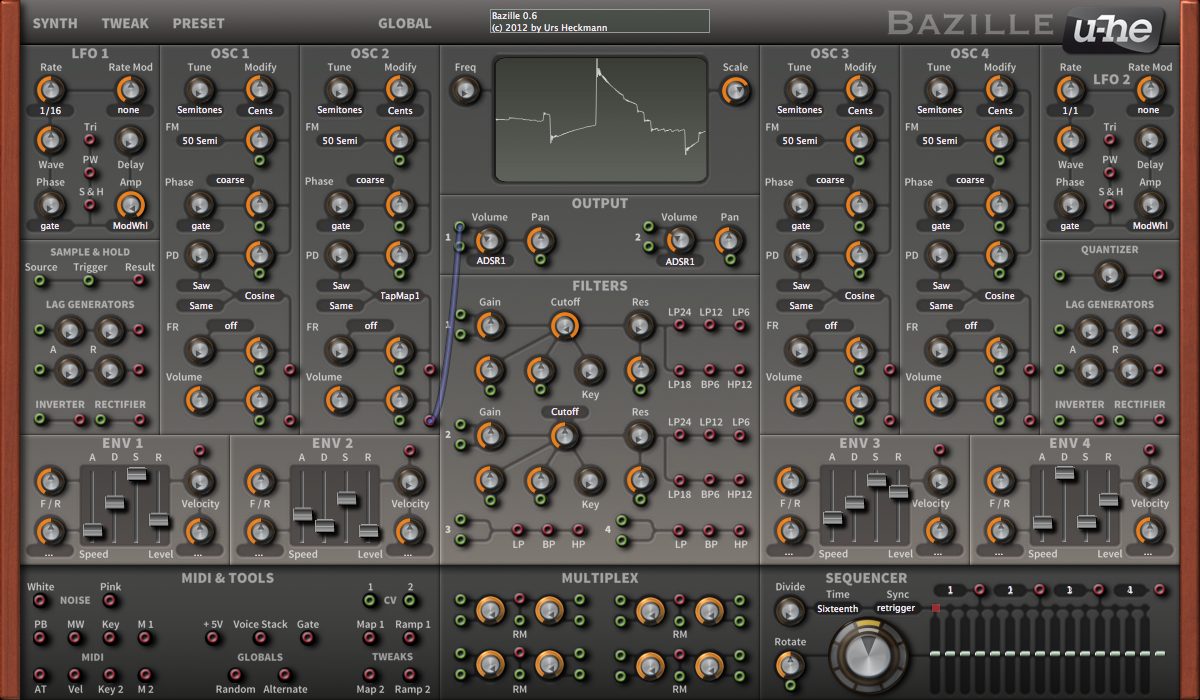Open the Sequencer Time selector Sixteenth
1200x700 pixels.
(837, 608)
